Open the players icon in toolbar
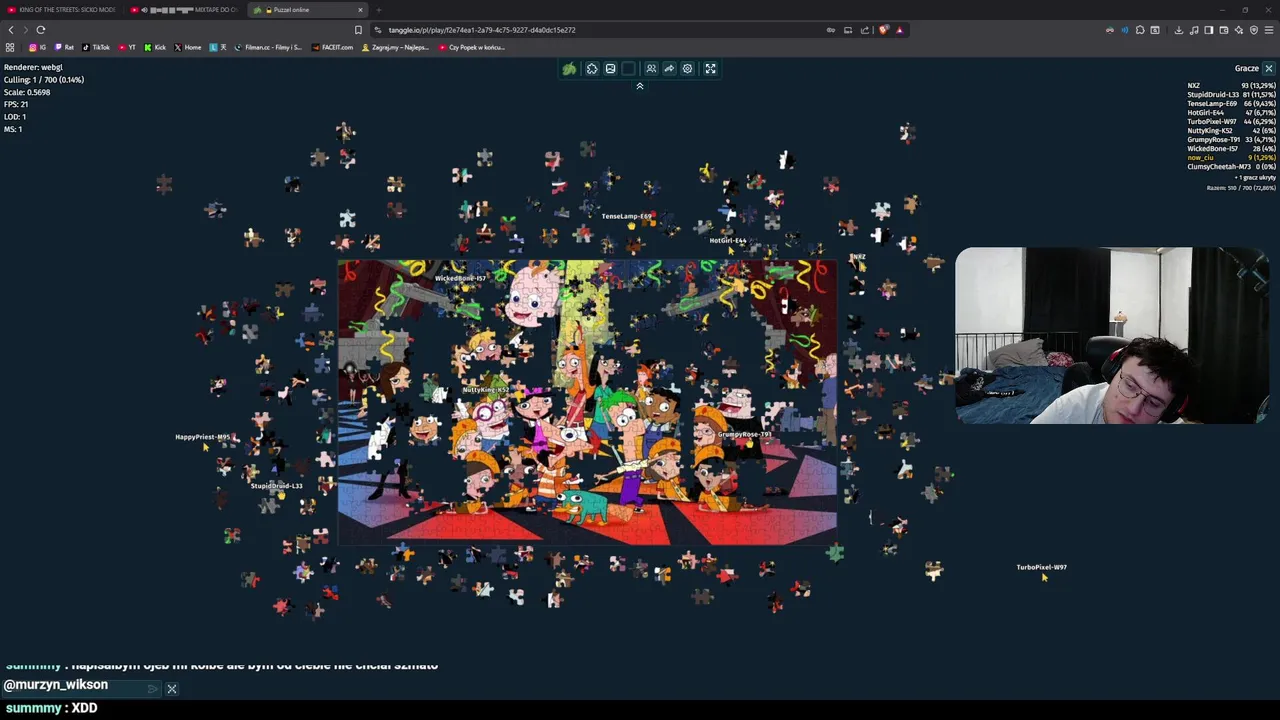This screenshot has width=1280, height=720. click(651, 69)
